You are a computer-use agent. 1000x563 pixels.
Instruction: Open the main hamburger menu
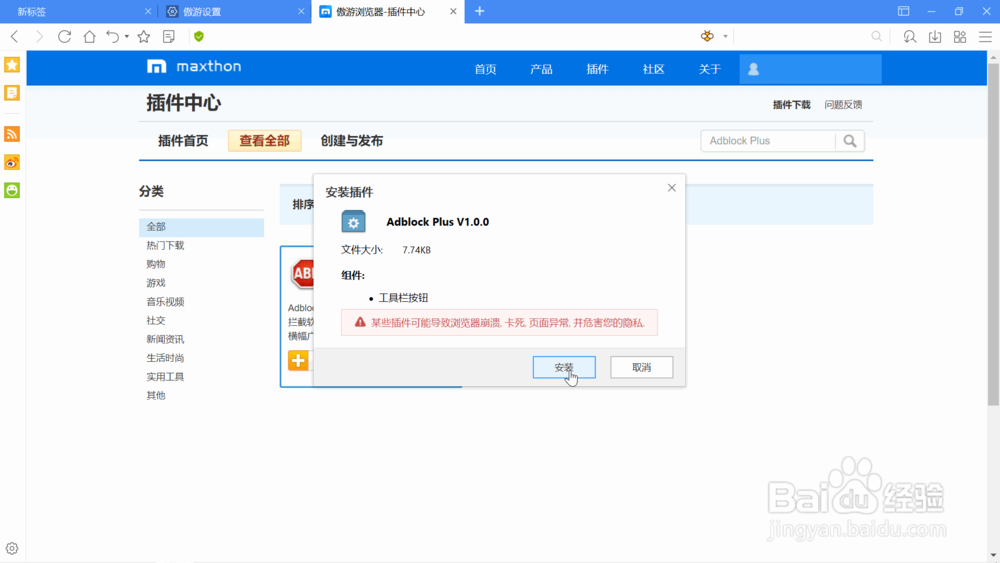[x=985, y=36]
